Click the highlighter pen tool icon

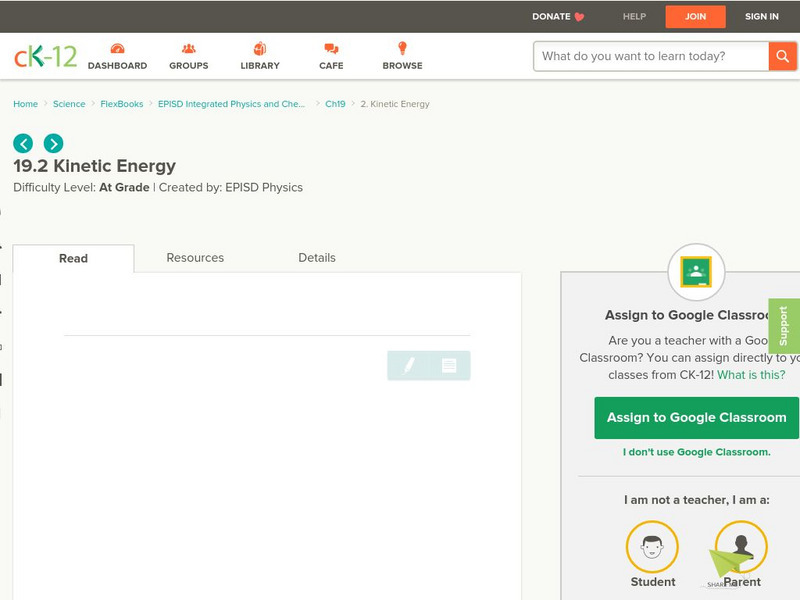[x=409, y=366]
